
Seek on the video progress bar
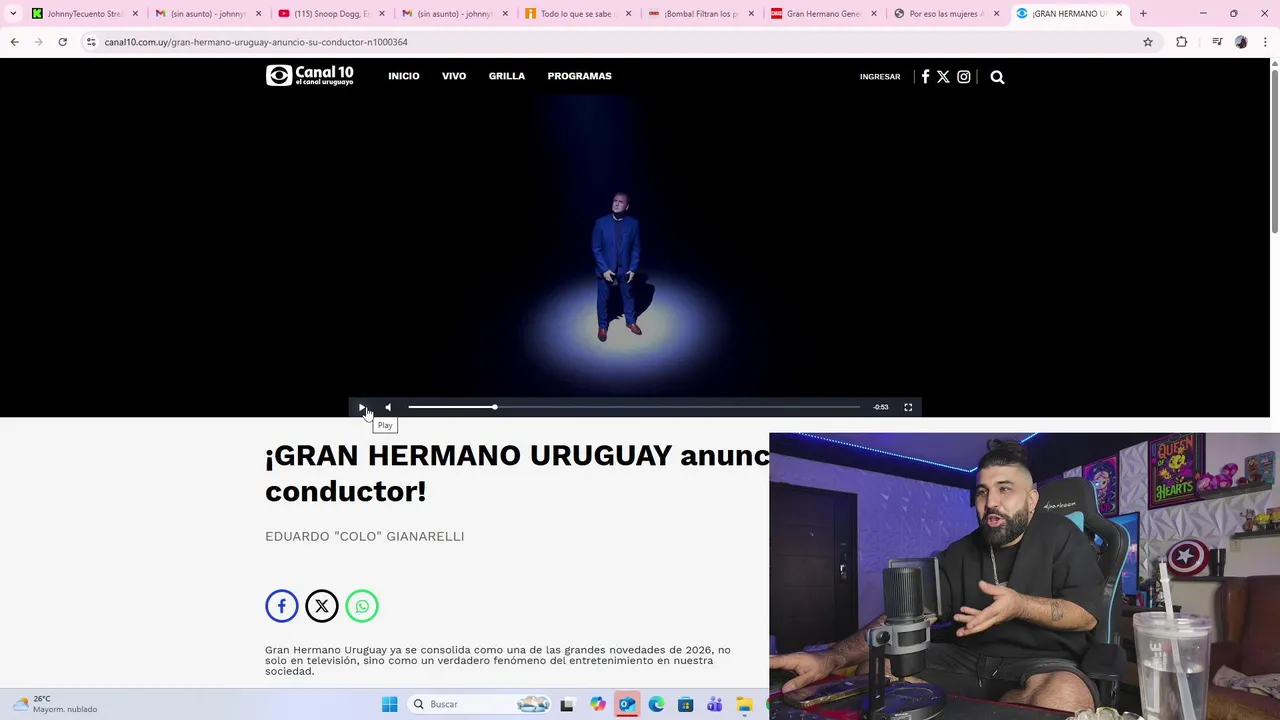pyautogui.click(x=634, y=407)
